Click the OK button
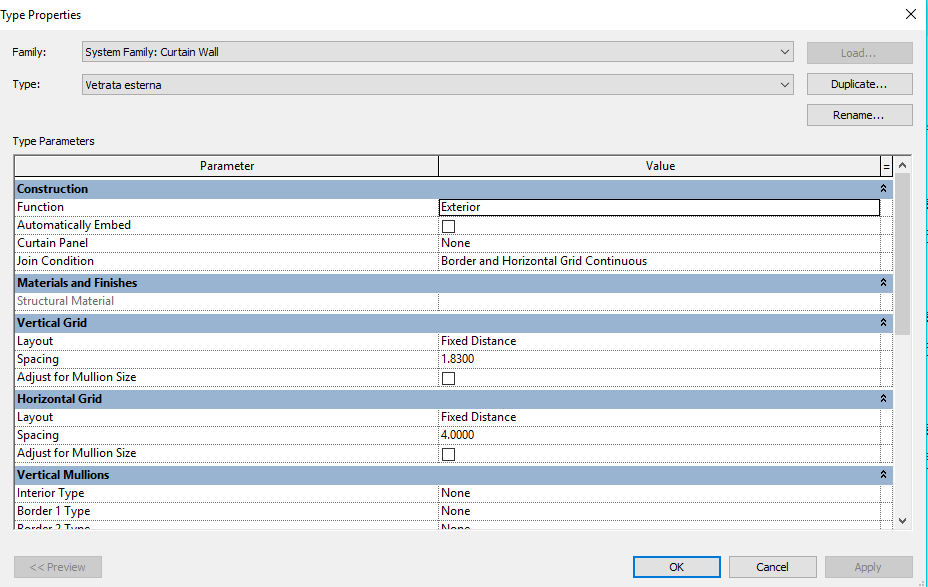The height and width of the screenshot is (587, 928). 676,567
